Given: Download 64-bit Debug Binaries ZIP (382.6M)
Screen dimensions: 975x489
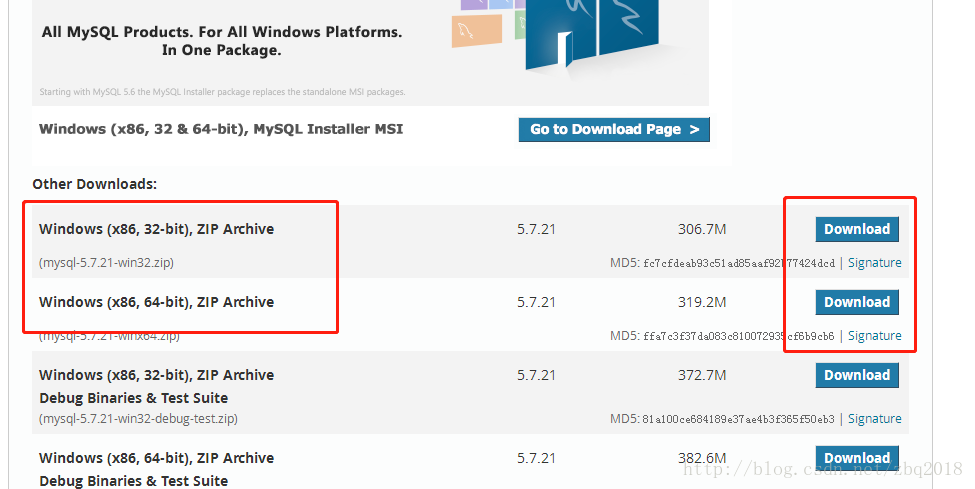Looking at the screenshot, I should pyautogui.click(x=857, y=458).
